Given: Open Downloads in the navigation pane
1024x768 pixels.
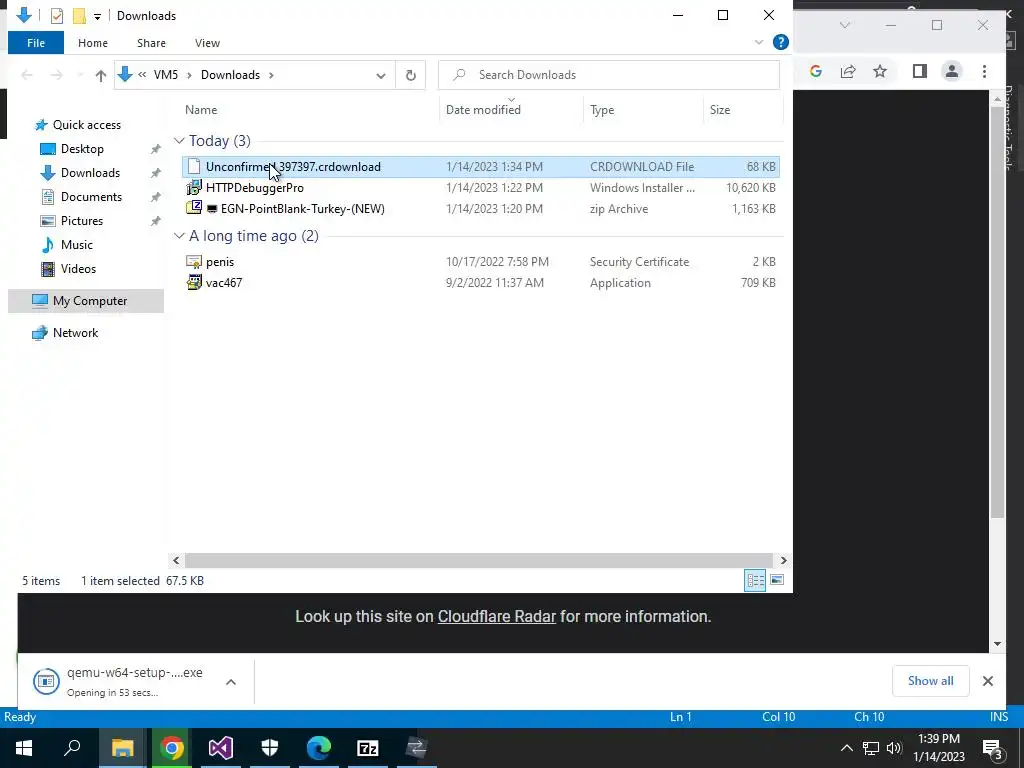Looking at the screenshot, I should click(90, 173).
